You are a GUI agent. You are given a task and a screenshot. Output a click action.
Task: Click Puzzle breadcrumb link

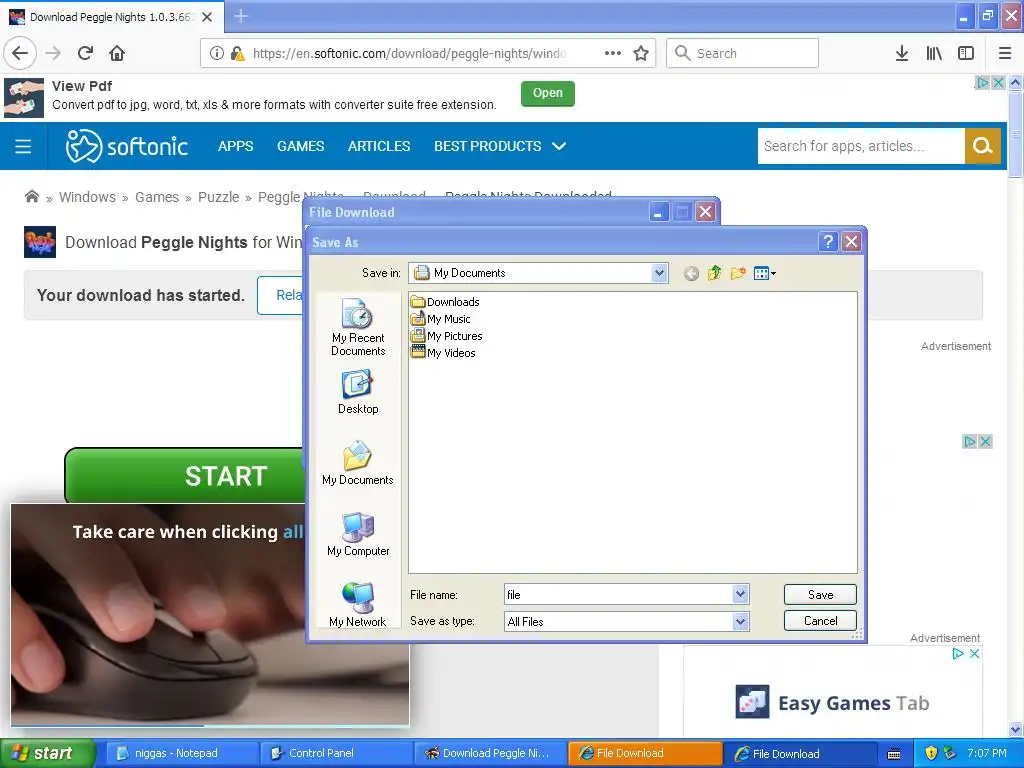tap(218, 197)
